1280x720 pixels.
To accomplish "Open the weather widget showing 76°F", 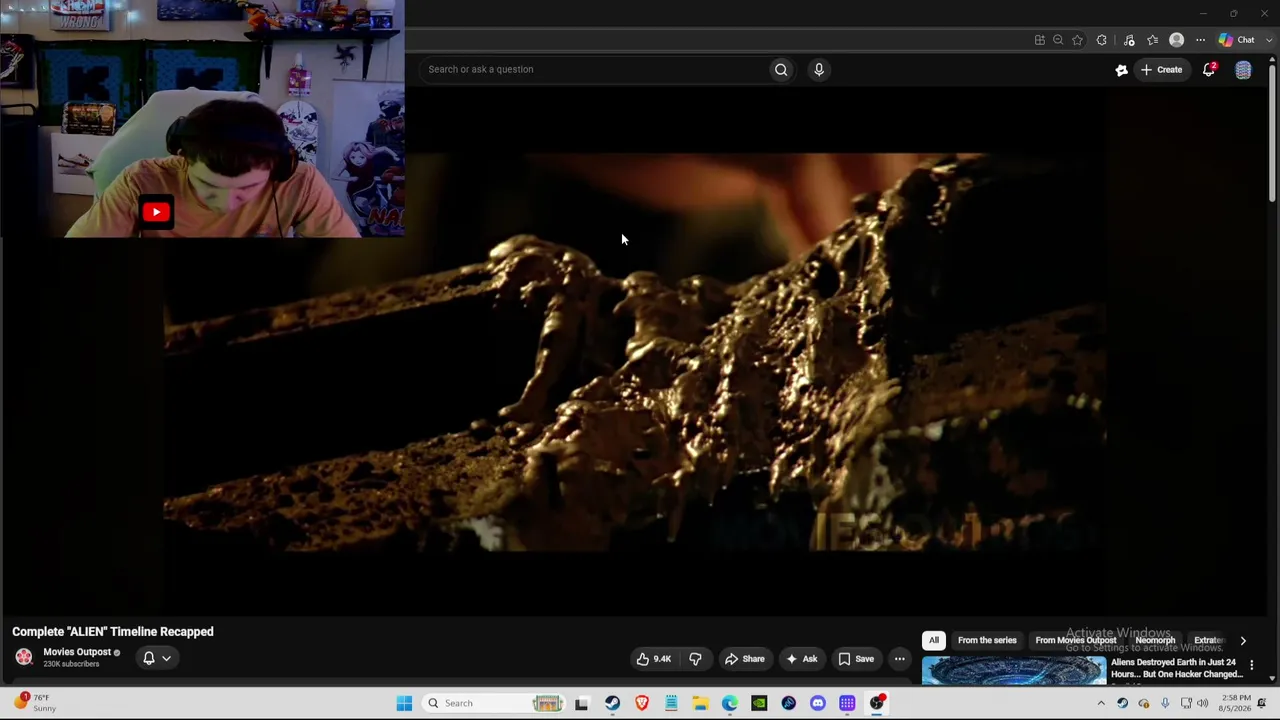I will [33, 703].
